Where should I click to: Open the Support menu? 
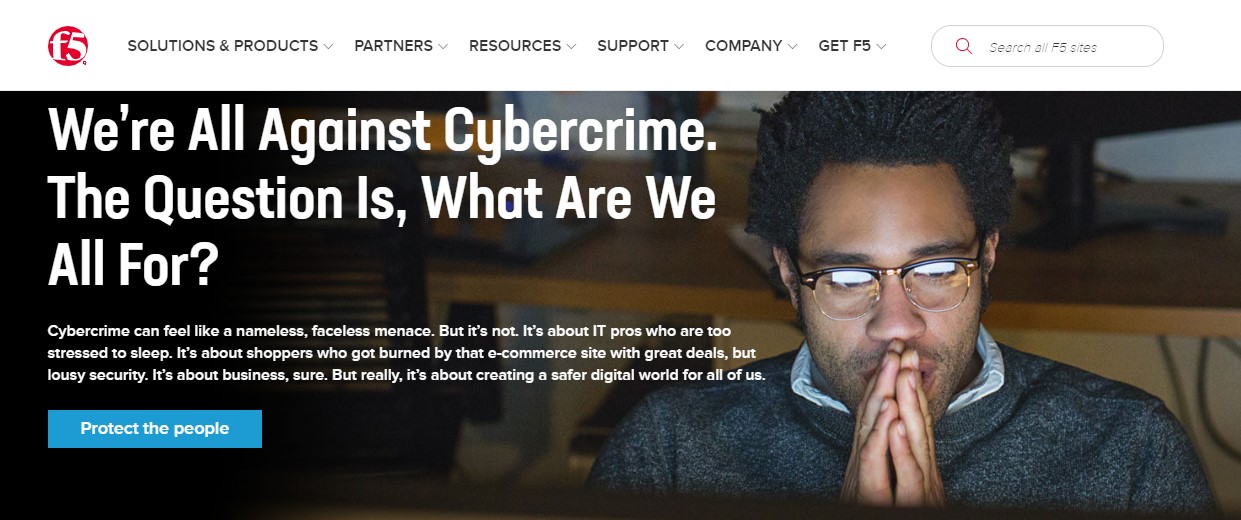[x=633, y=46]
